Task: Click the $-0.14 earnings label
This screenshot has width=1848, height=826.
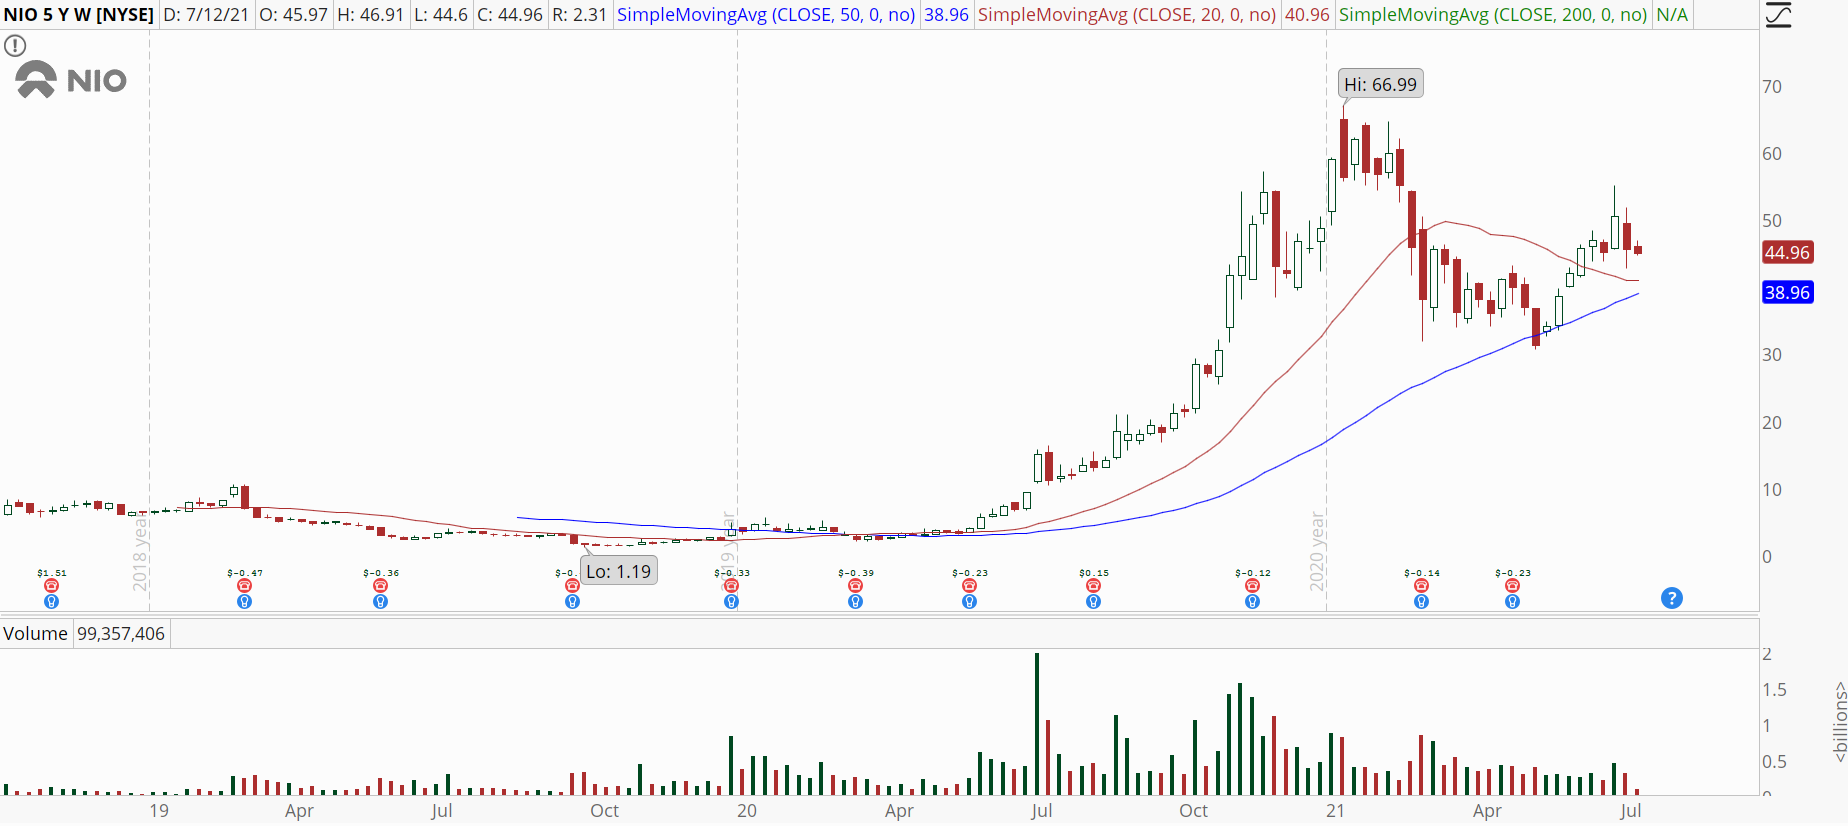Action: [1422, 573]
